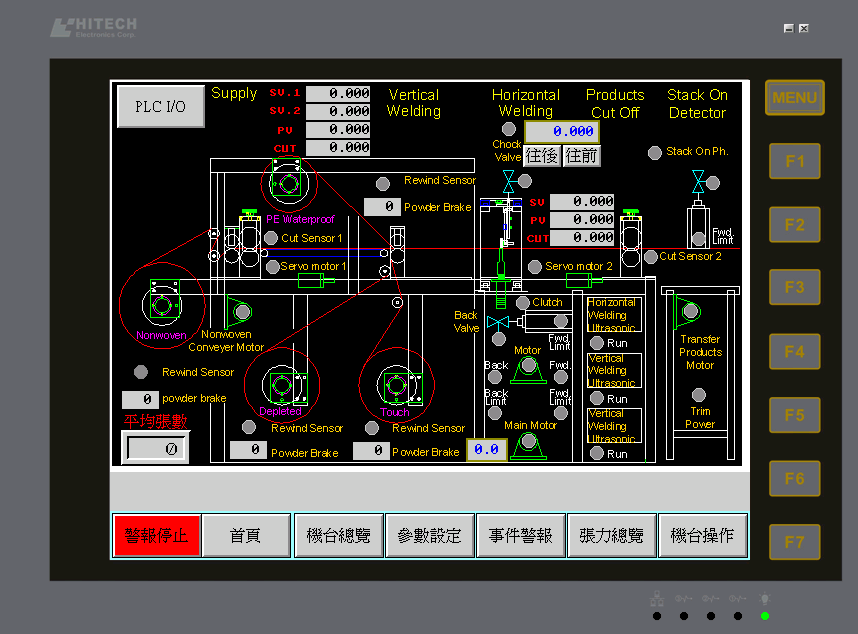
Task: Select the Touch roll icon
Action: 394,386
